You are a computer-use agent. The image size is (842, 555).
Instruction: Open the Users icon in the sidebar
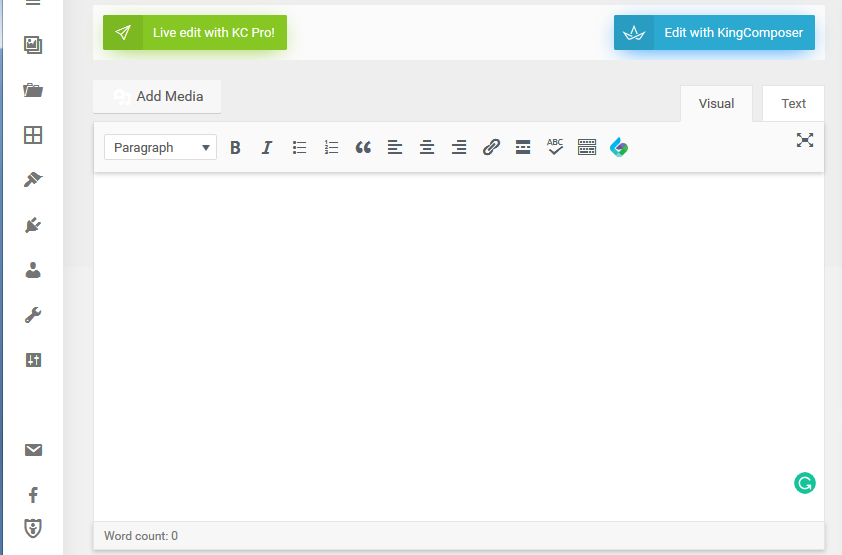(33, 270)
